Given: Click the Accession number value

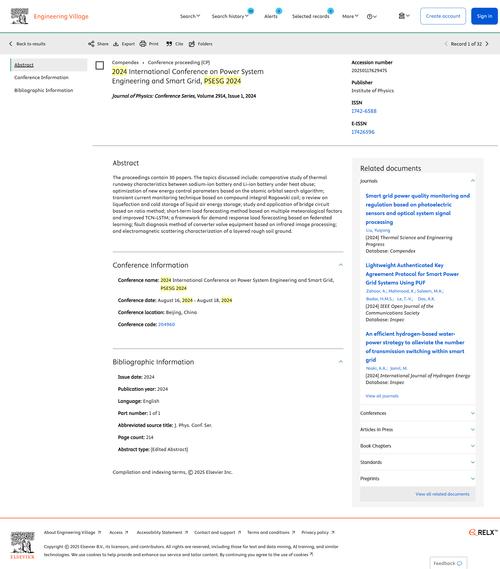Looking at the screenshot, I should (369, 70).
